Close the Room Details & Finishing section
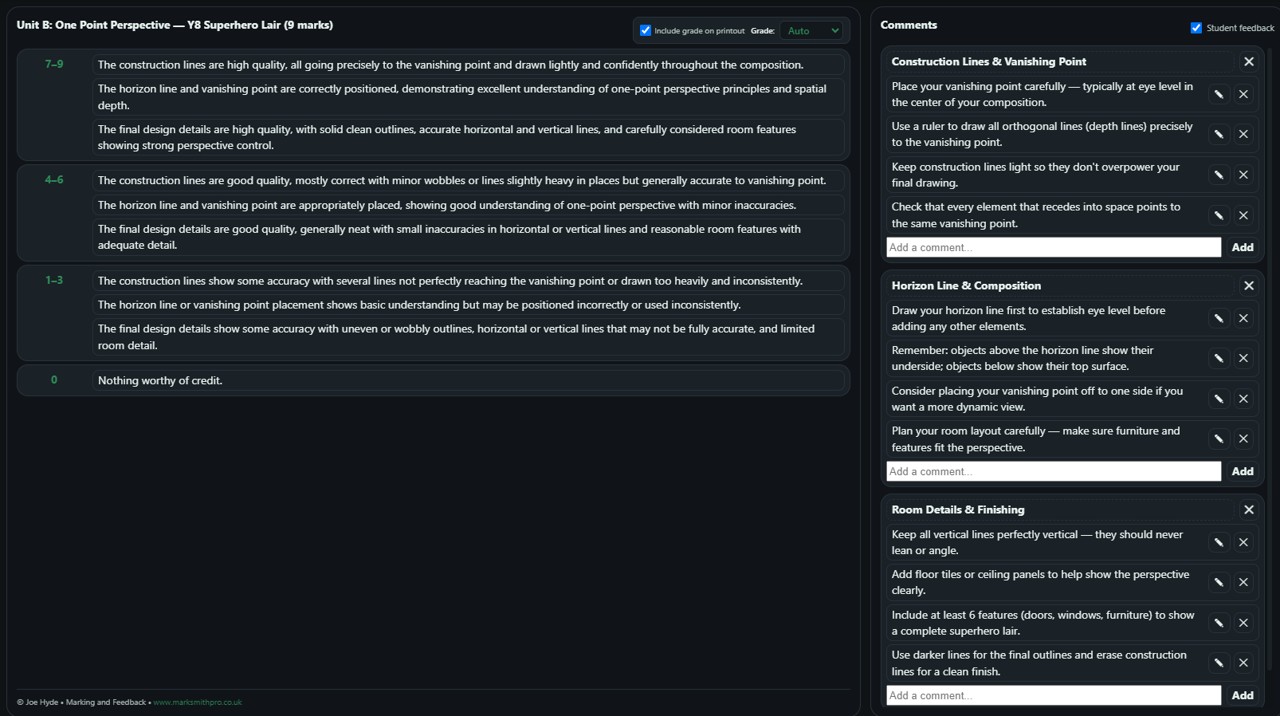This screenshot has width=1280, height=716. pyautogui.click(x=1248, y=510)
